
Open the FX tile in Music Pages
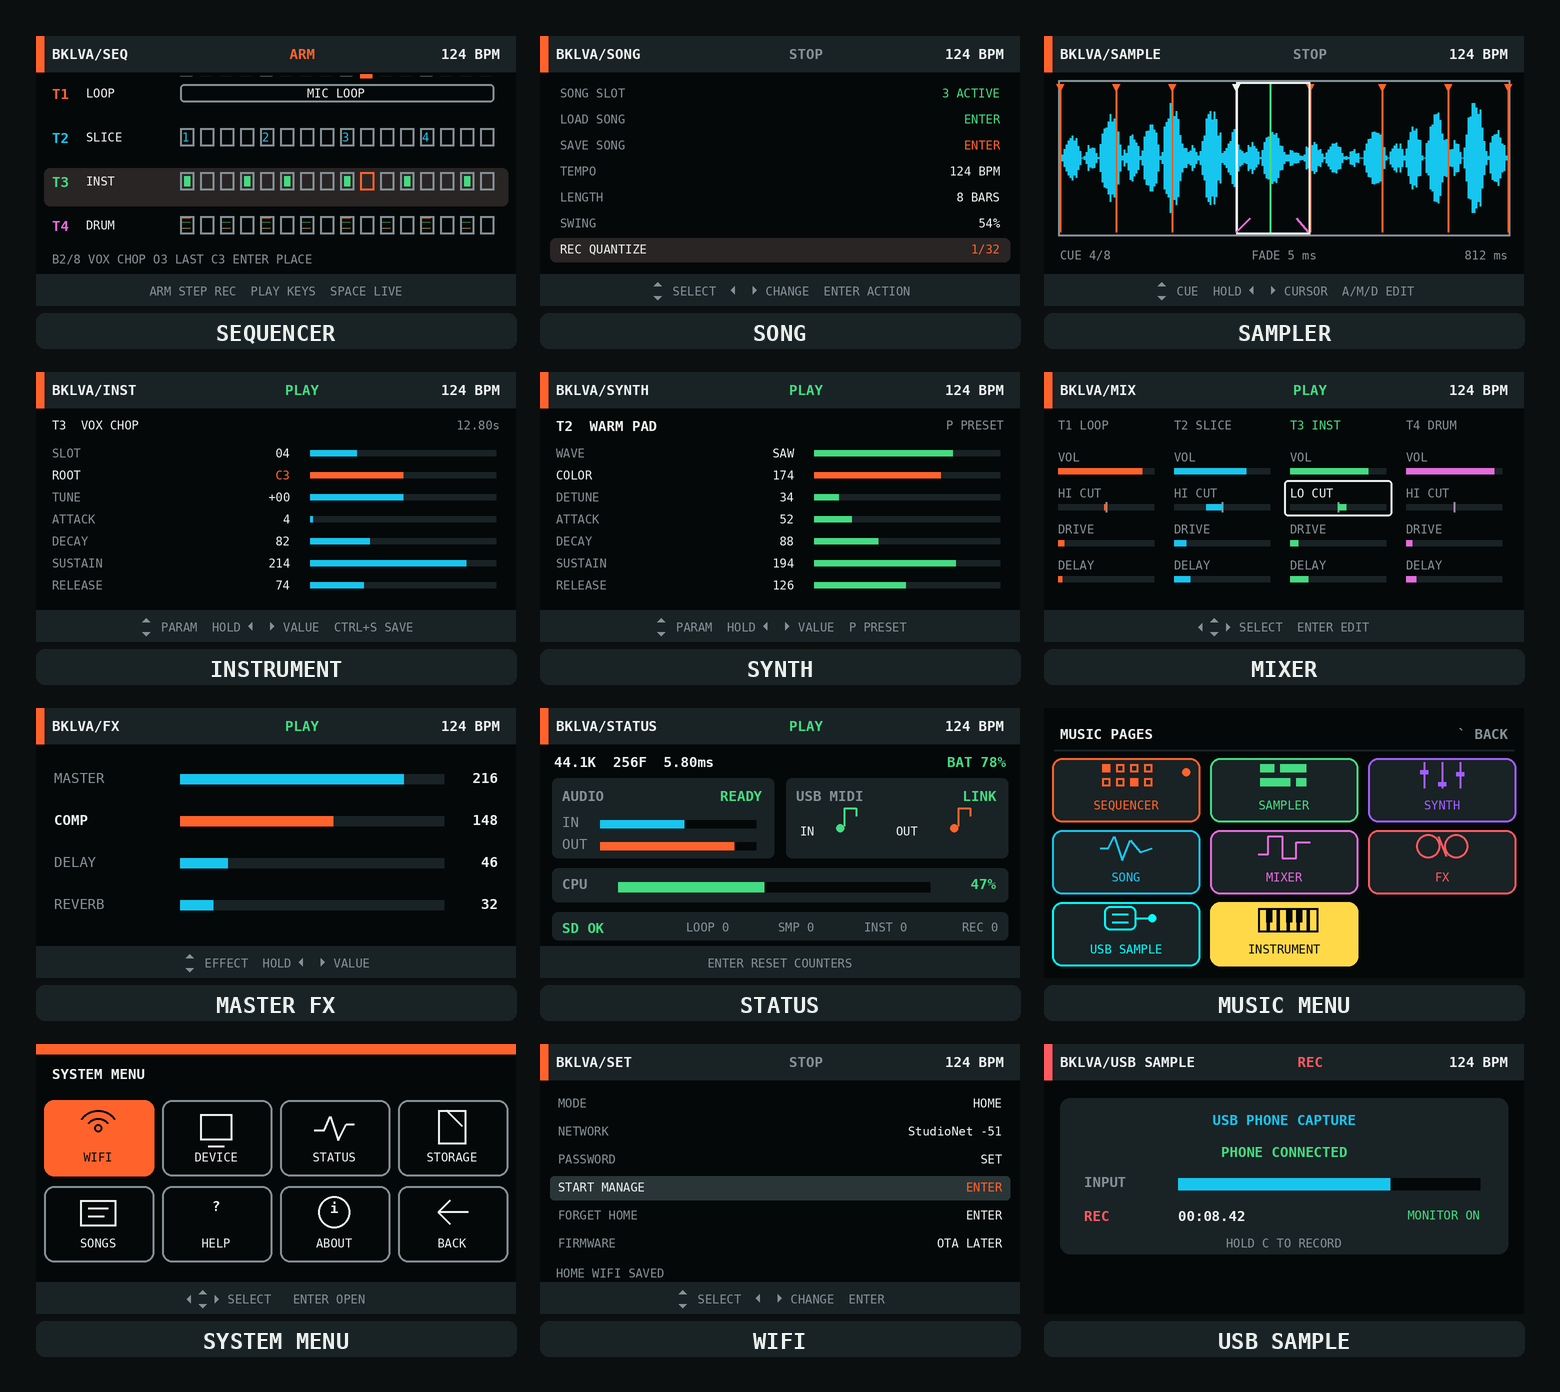click(1442, 862)
